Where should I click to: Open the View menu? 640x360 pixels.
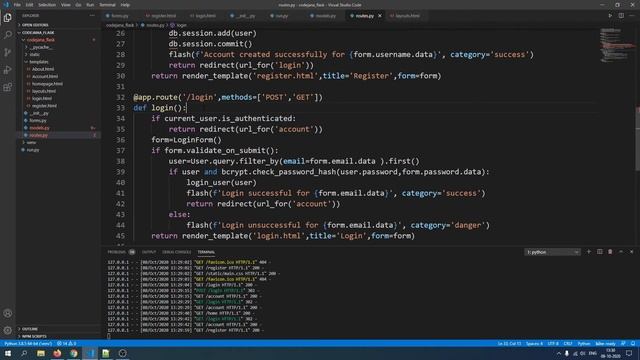(x=66, y=5)
